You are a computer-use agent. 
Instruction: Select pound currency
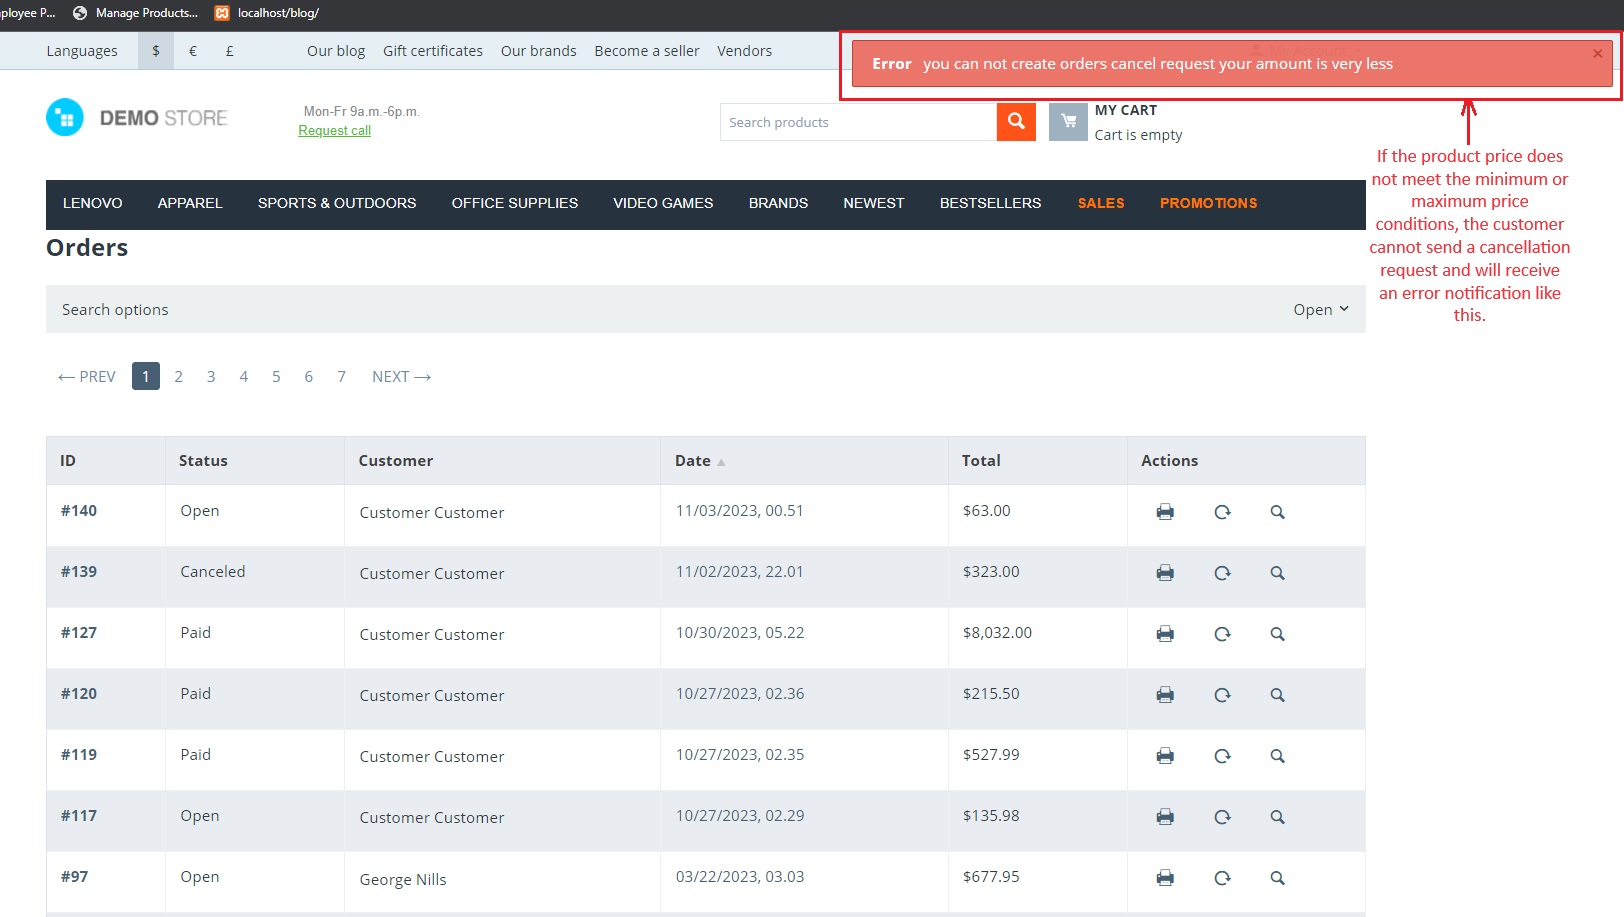[229, 51]
